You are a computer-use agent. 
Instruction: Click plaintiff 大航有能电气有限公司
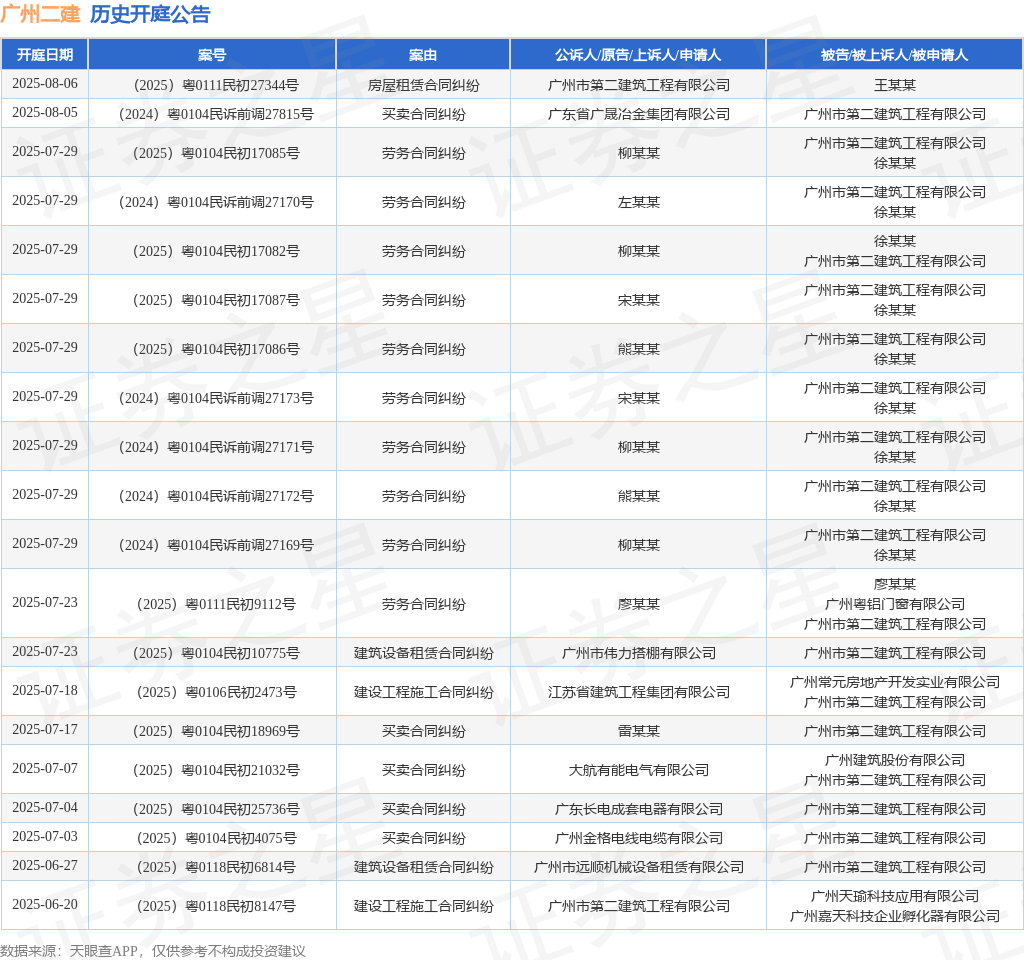[639, 770]
